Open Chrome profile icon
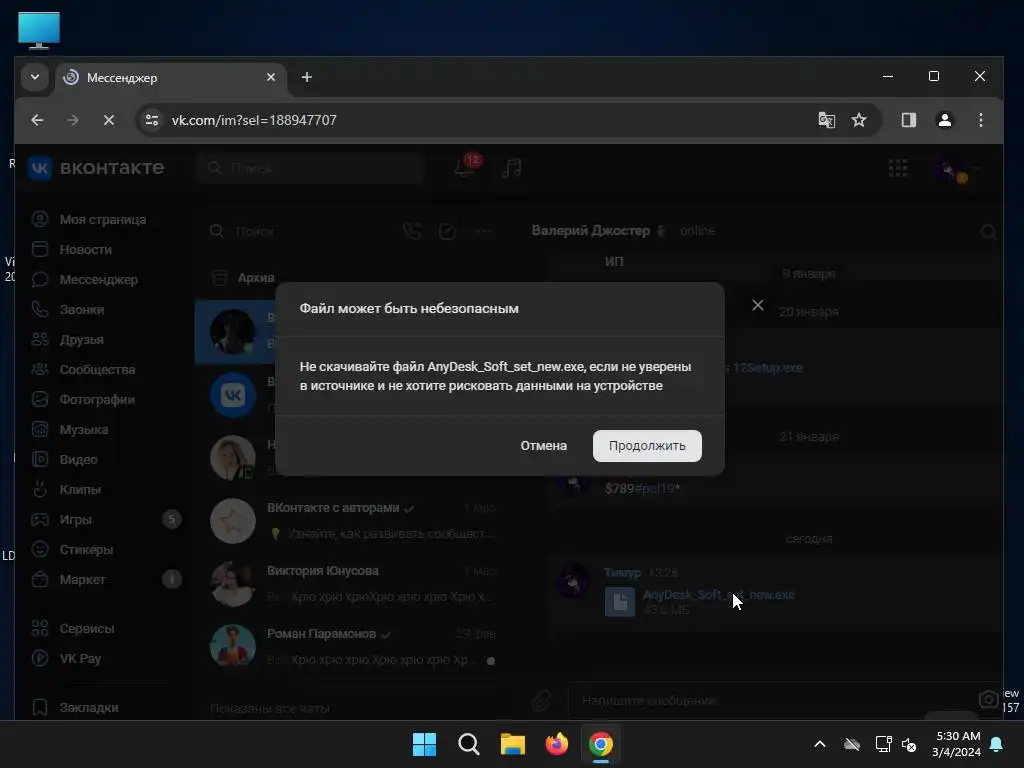This screenshot has width=1024, height=768. tap(944, 120)
